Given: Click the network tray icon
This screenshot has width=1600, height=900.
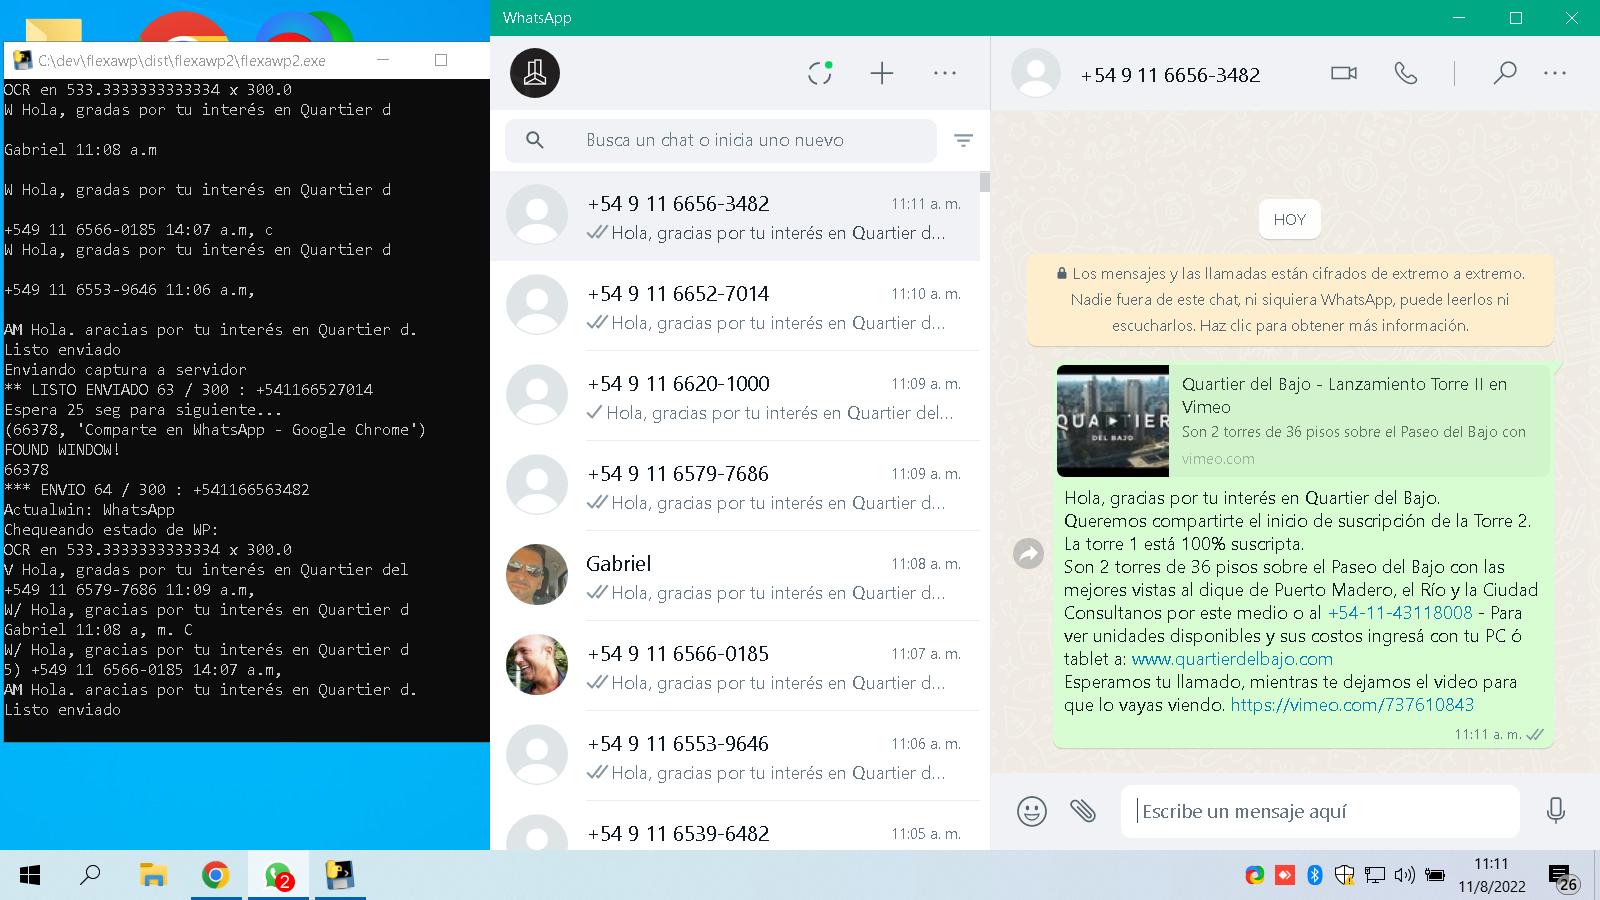Looking at the screenshot, I should (x=1375, y=875).
